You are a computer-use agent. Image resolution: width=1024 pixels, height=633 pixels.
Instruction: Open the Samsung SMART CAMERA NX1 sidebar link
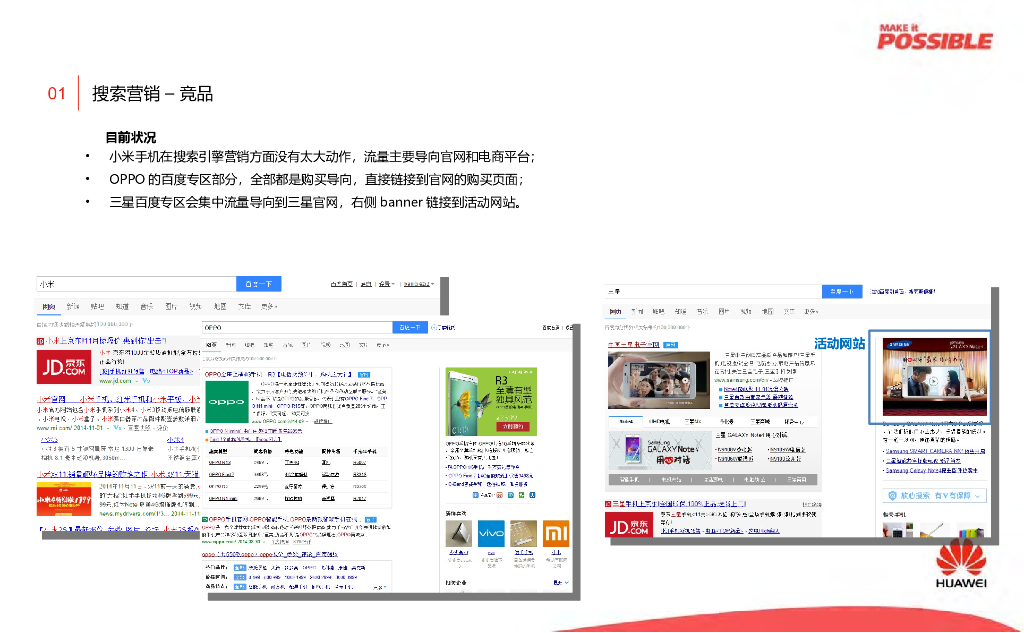coord(935,451)
